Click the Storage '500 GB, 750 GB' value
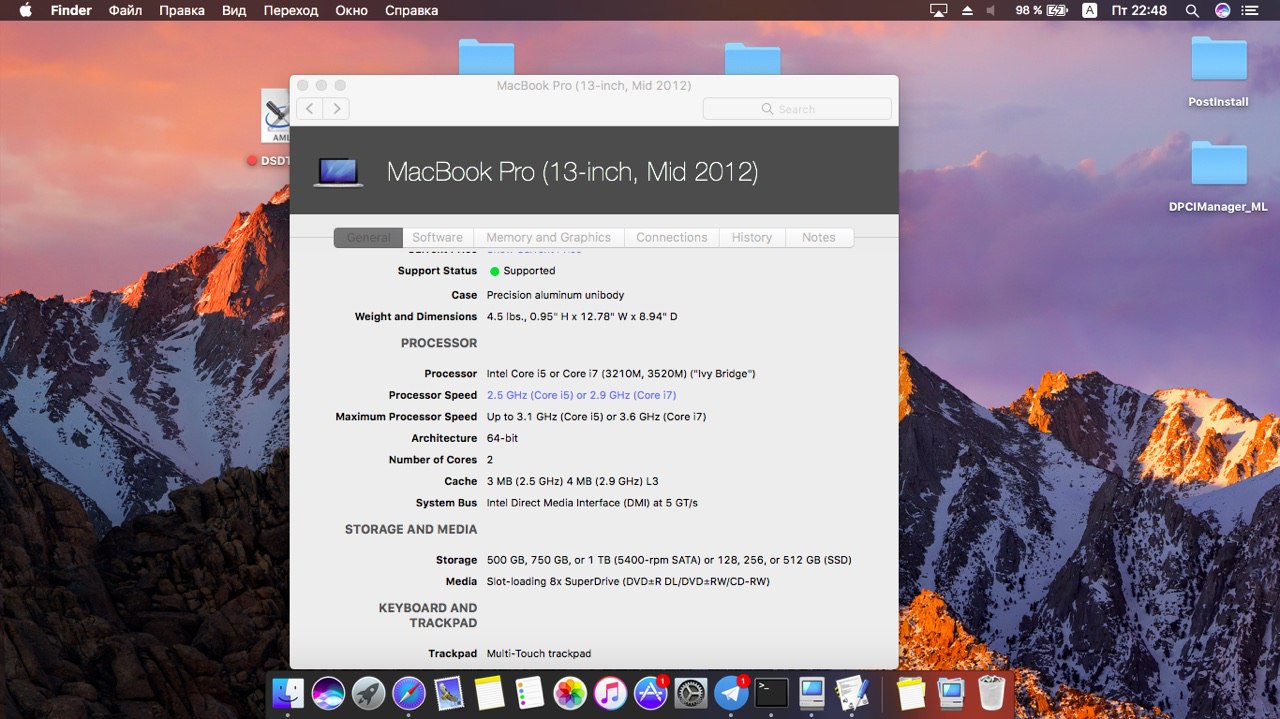This screenshot has height=719, width=1280. point(669,560)
